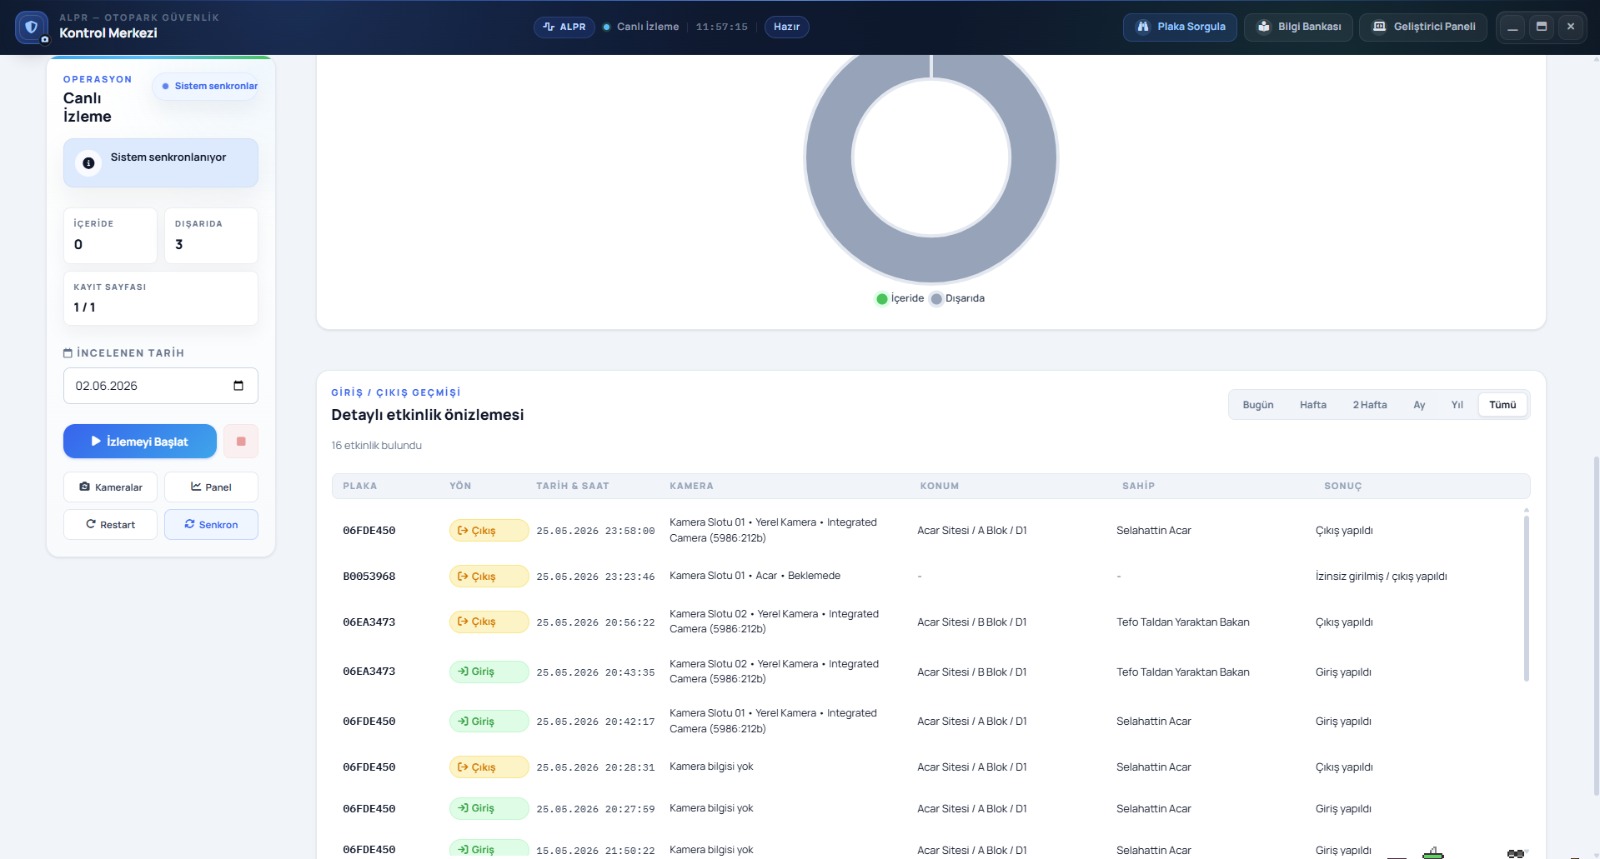Image resolution: width=1600 pixels, height=859 pixels.
Task: Toggle Dışarıda legend item on chart
Action: click(x=958, y=298)
